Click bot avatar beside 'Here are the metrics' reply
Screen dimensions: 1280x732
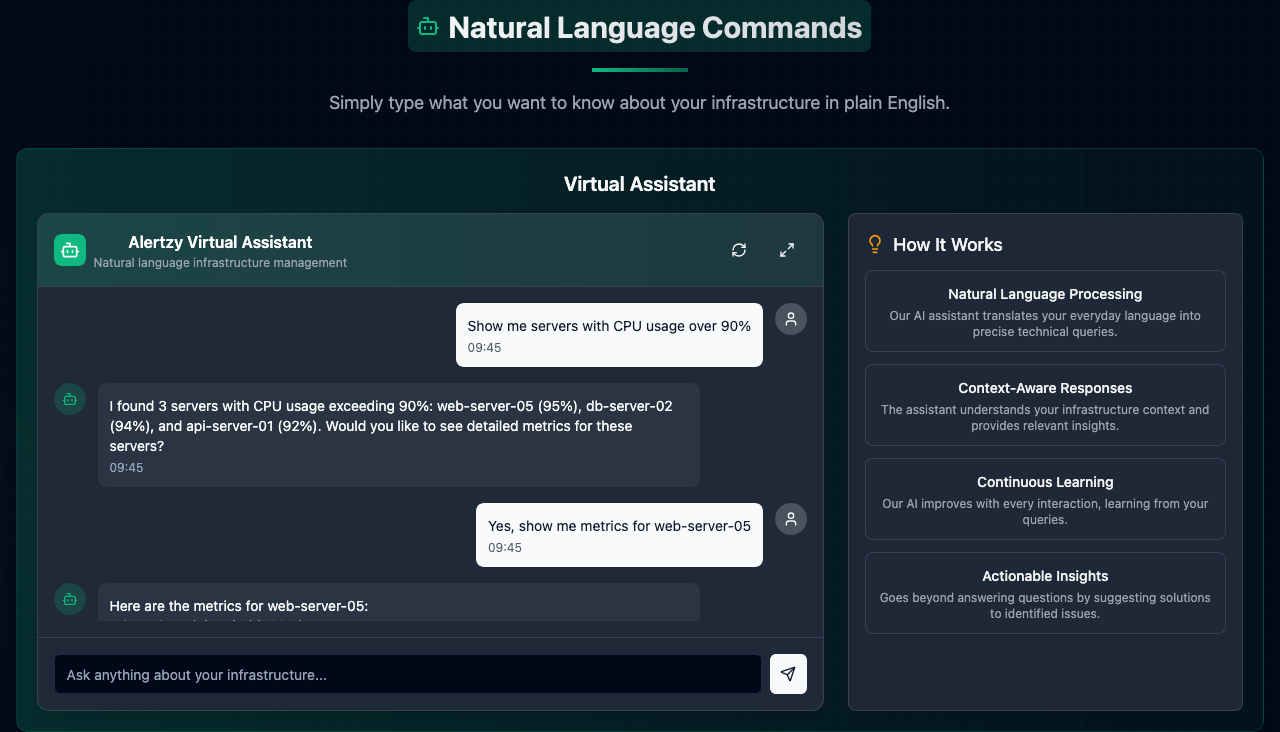pyautogui.click(x=70, y=599)
